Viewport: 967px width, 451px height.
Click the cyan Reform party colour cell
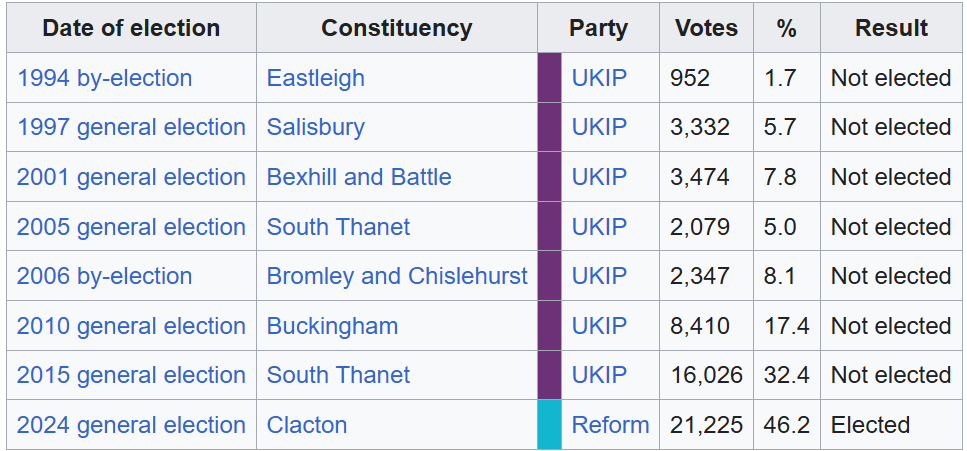[549, 425]
